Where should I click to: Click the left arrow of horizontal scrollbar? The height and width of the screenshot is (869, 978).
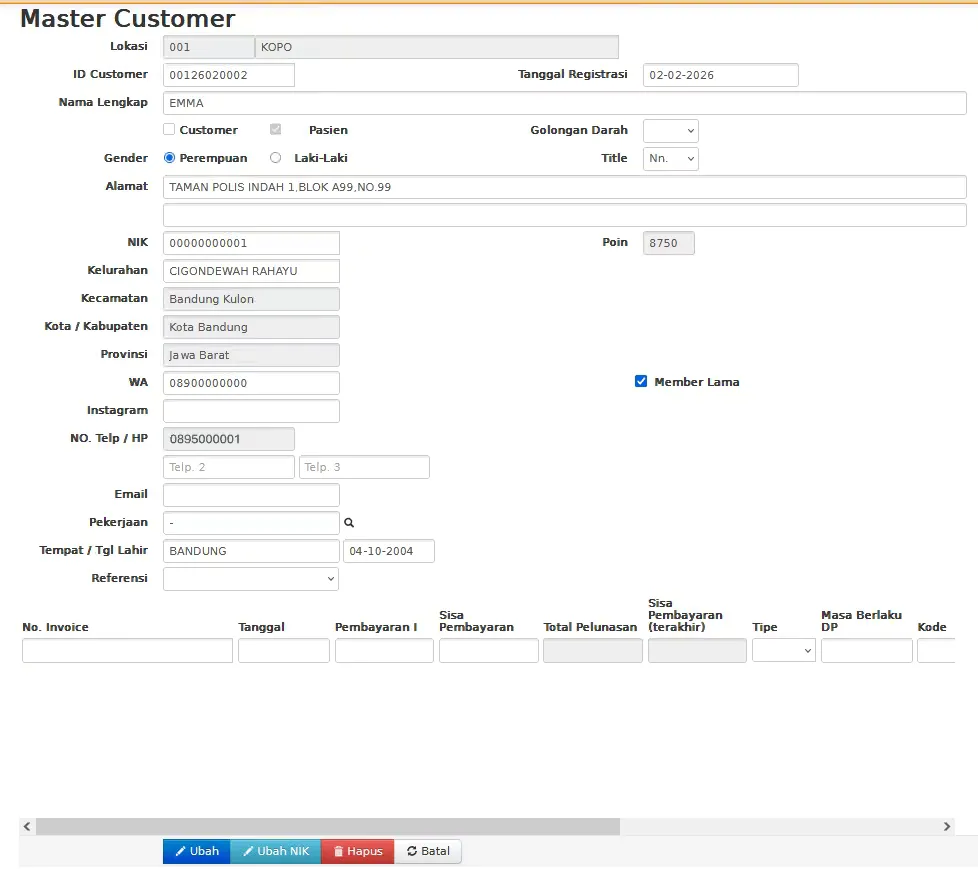pos(27,827)
